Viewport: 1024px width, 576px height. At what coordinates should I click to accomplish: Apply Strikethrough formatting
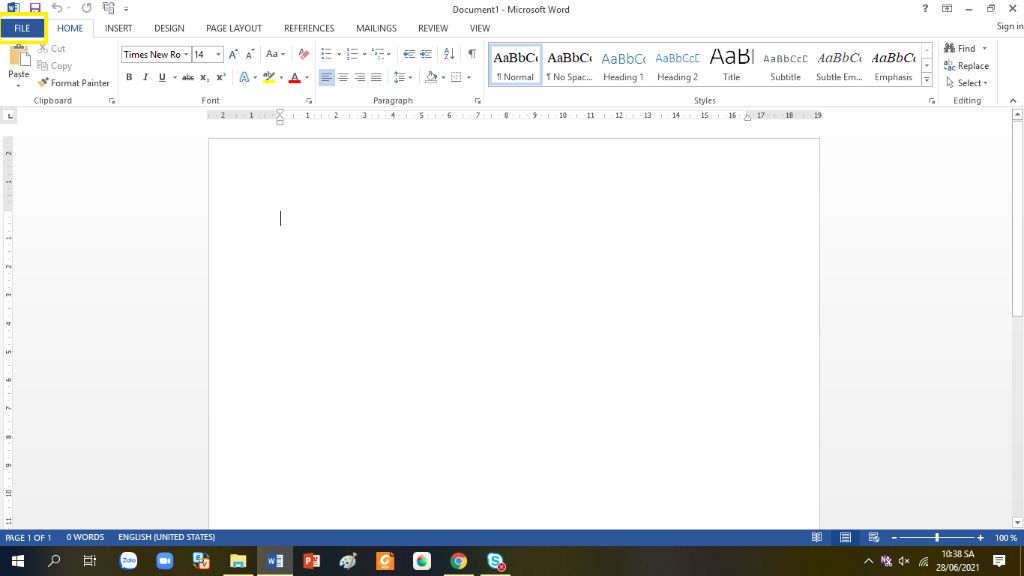(x=188, y=77)
